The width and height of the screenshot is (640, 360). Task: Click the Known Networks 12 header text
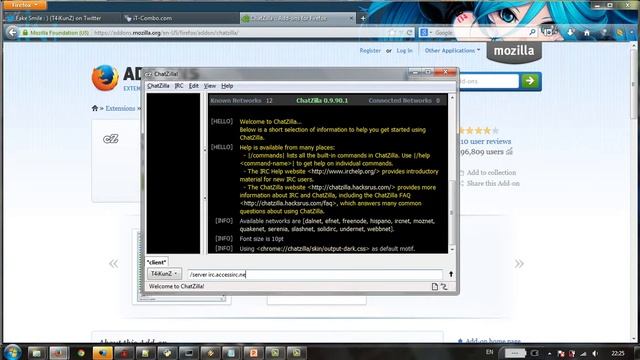tap(241, 100)
